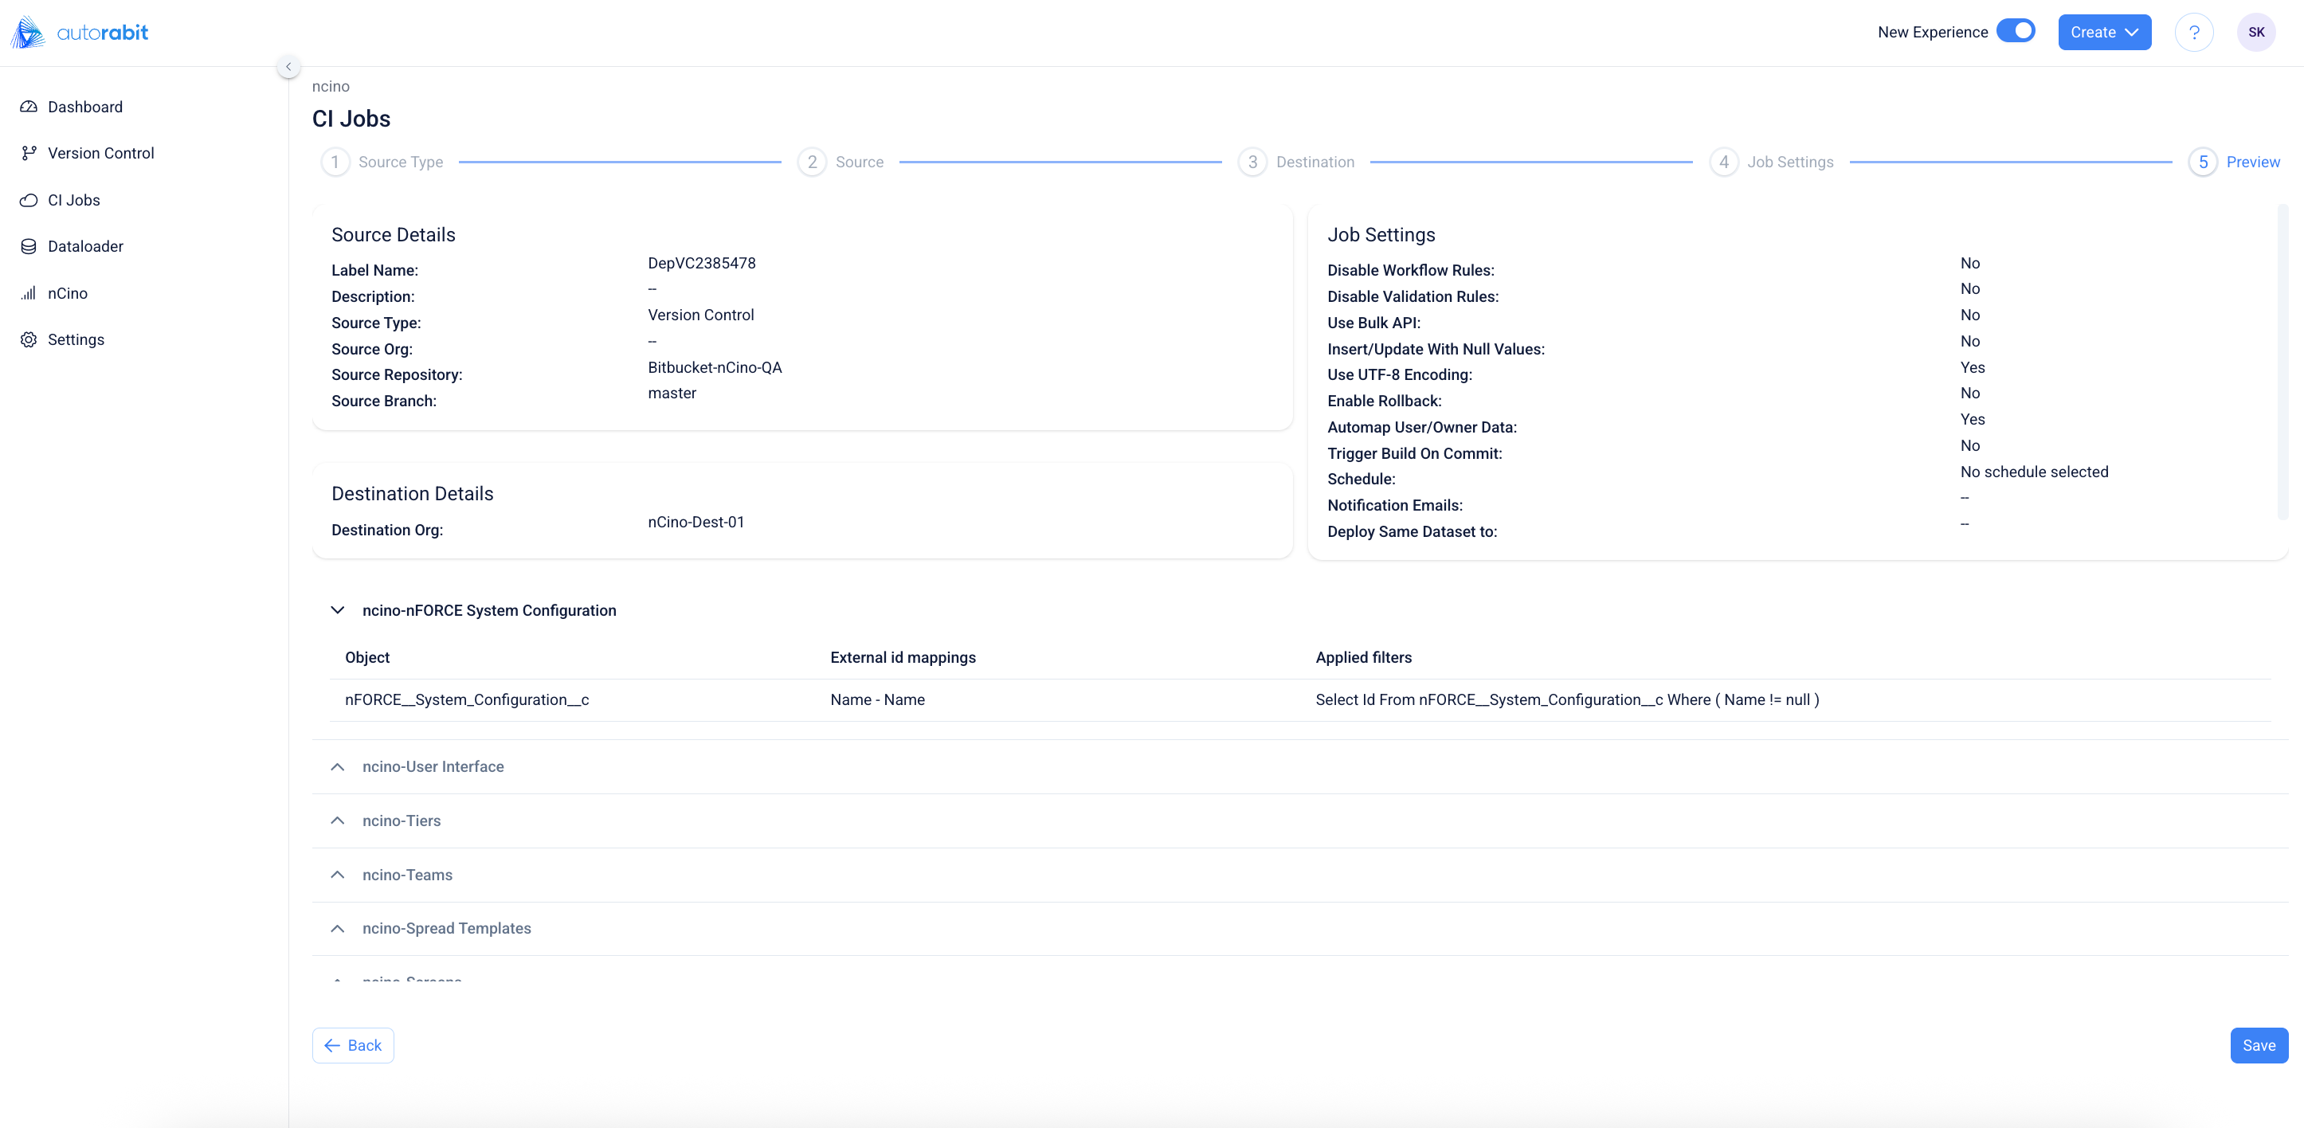The width and height of the screenshot is (2304, 1128).
Task: Open Dashboard from the sidebar icon
Action: coord(29,107)
